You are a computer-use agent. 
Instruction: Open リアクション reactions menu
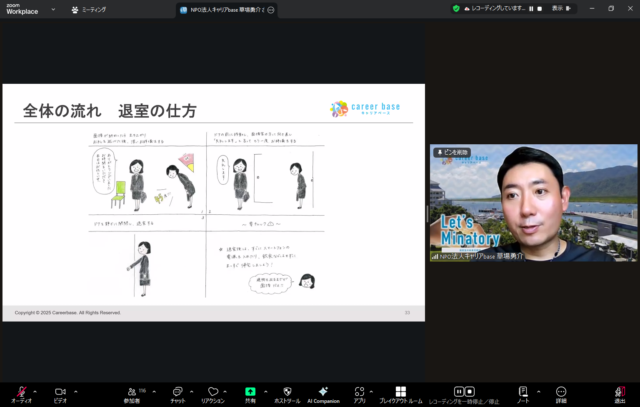coord(212,392)
